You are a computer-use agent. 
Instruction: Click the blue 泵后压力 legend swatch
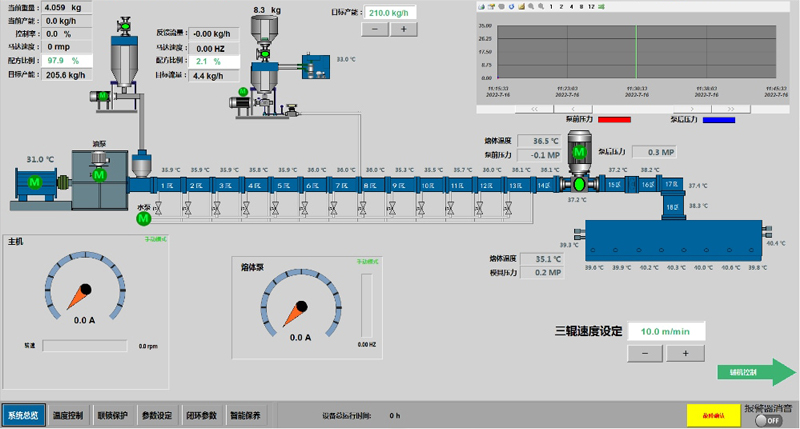[719, 120]
